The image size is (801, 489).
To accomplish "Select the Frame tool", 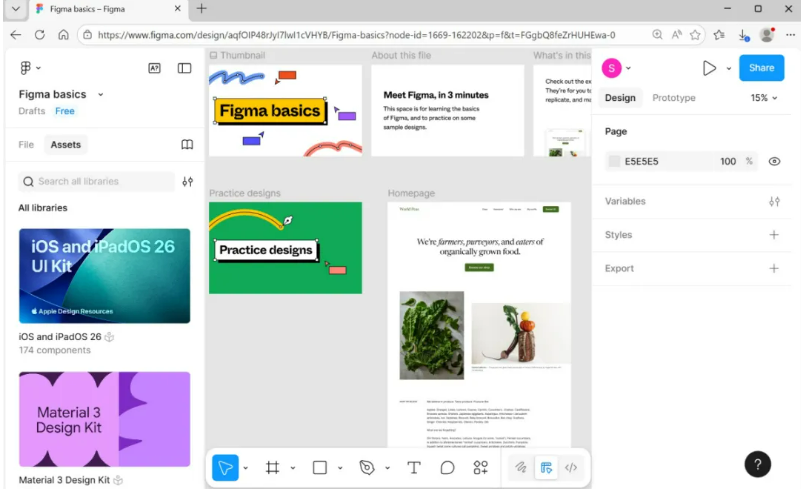I will click(272, 468).
